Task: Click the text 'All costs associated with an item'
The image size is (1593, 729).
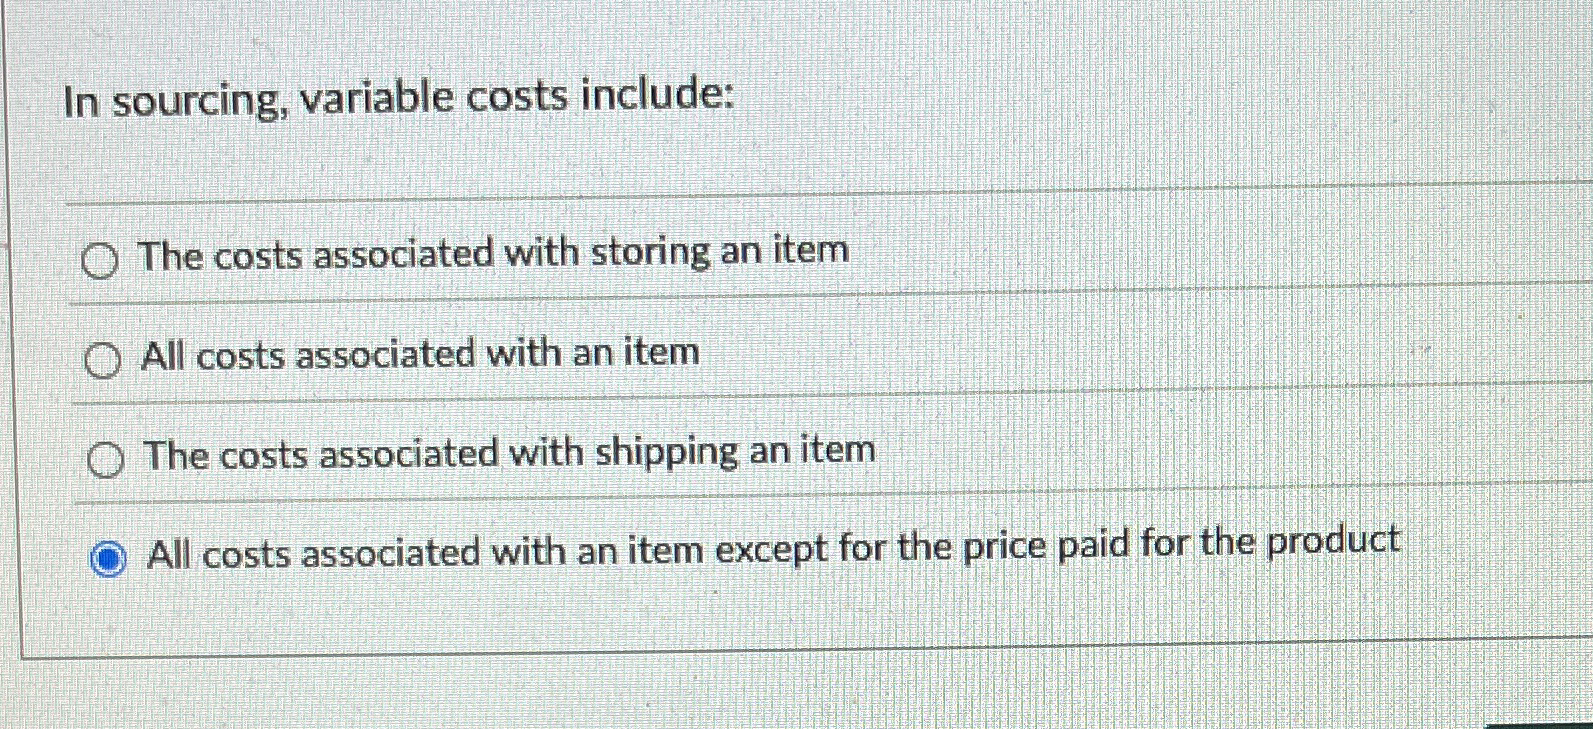Action: (418, 355)
